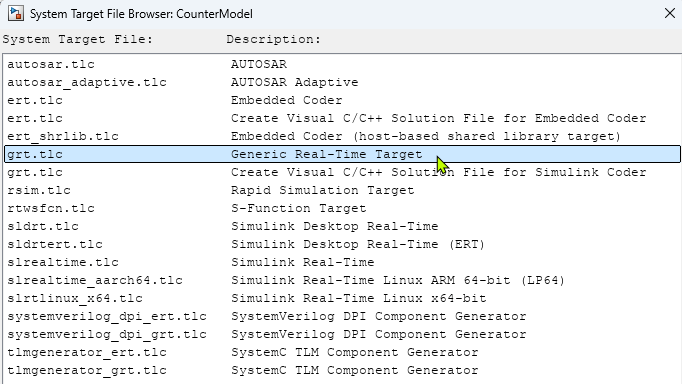Select slrealtime.tlc Simulink Real-Time
682x384 pixels.
pyautogui.click(x=342, y=262)
